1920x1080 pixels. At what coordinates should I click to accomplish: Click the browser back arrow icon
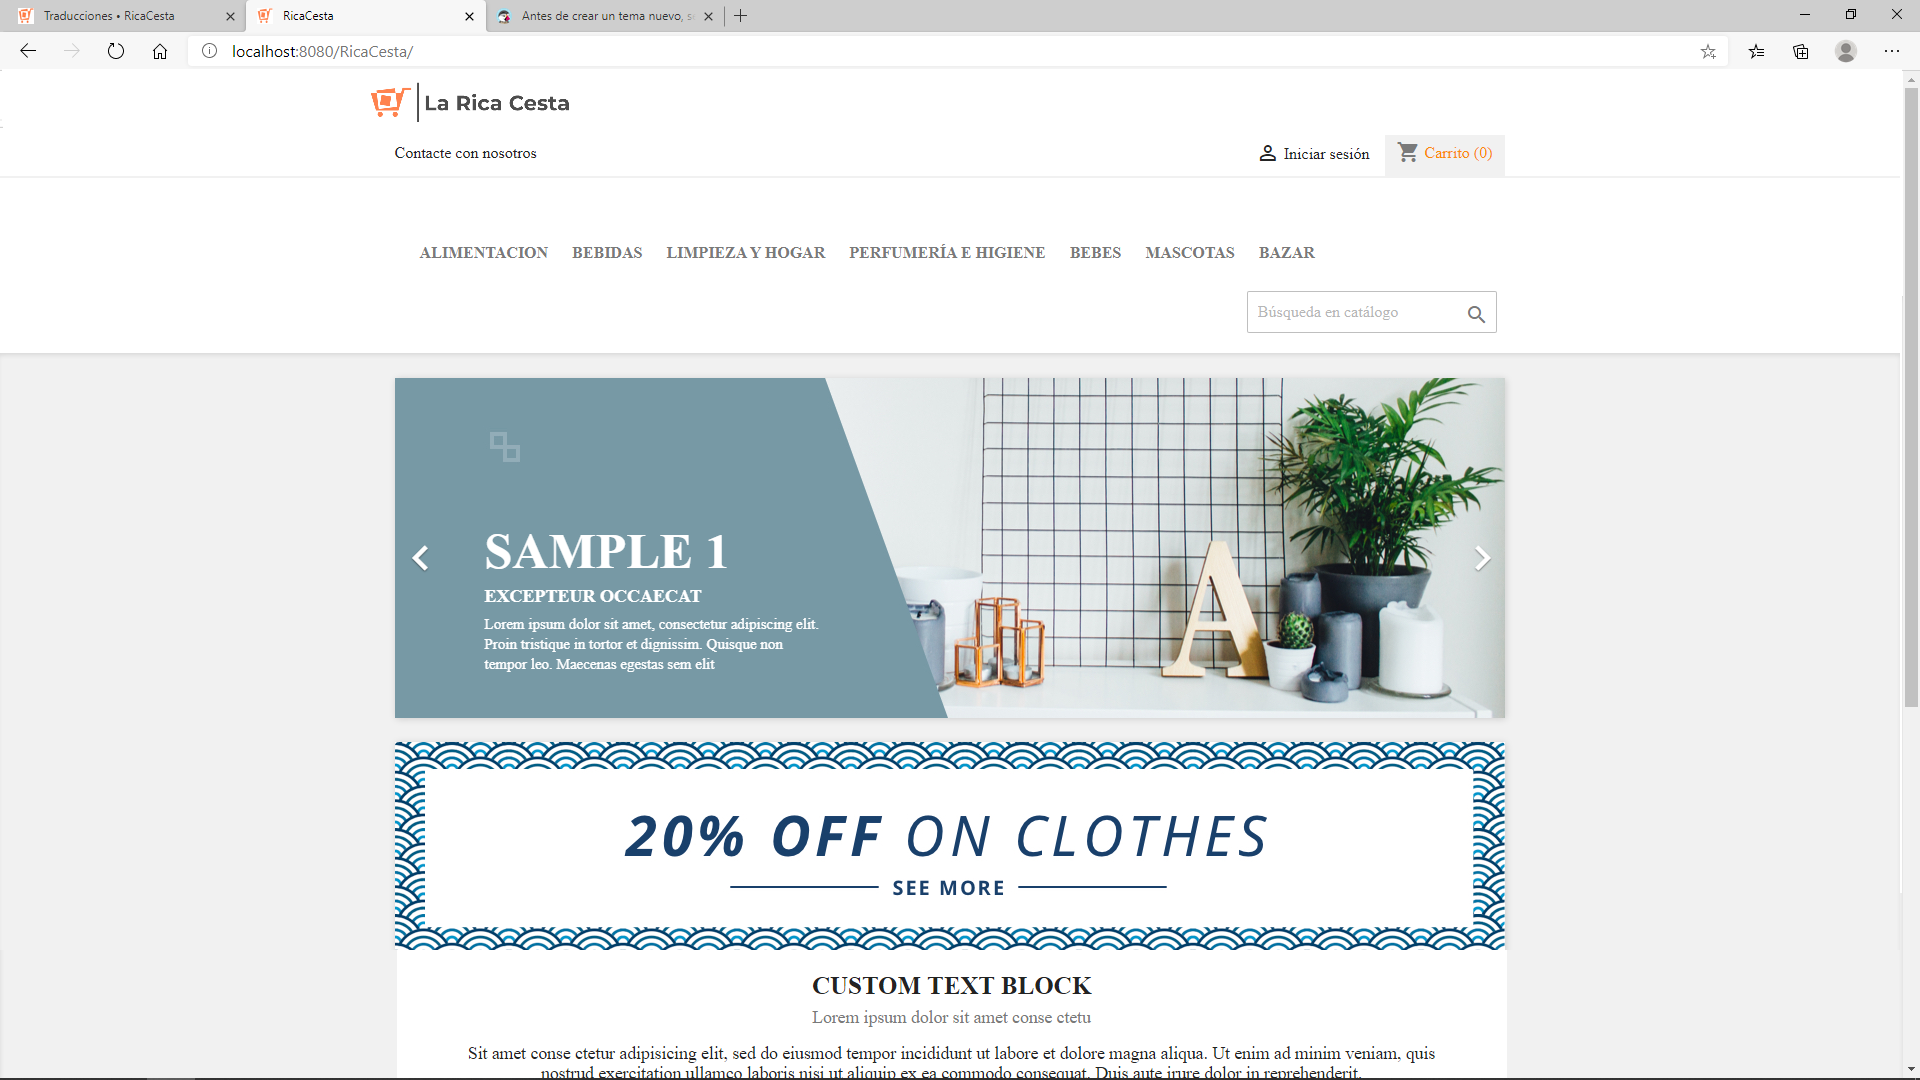(x=28, y=51)
